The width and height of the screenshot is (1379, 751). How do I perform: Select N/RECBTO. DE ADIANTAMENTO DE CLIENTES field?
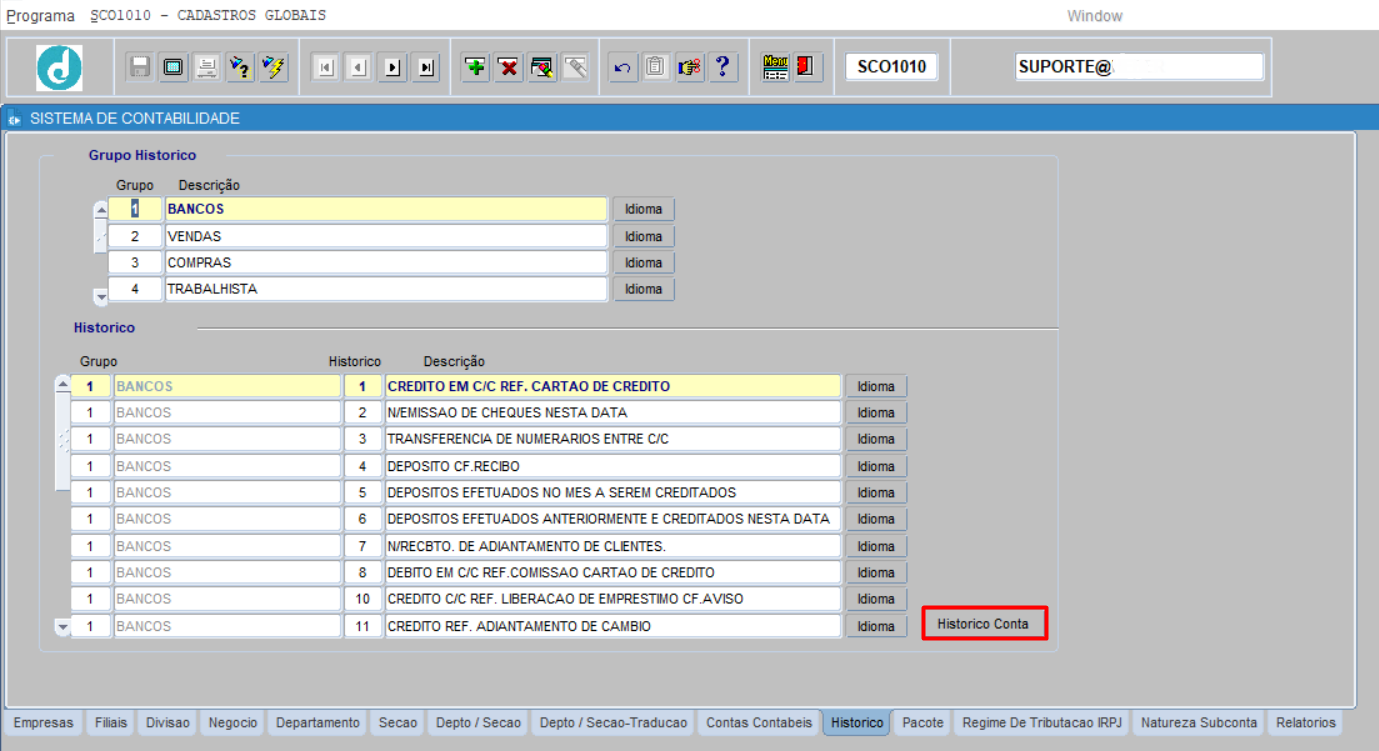pos(613,546)
